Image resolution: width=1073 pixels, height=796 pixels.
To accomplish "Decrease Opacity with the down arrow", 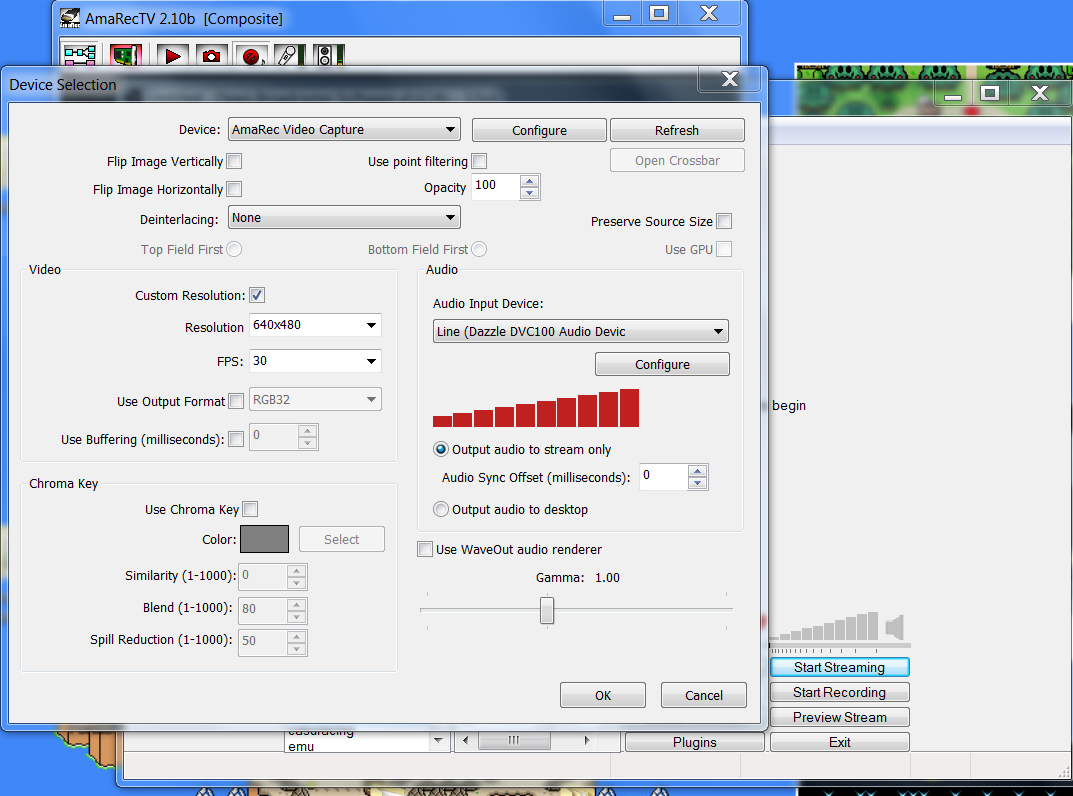I will pos(529,193).
